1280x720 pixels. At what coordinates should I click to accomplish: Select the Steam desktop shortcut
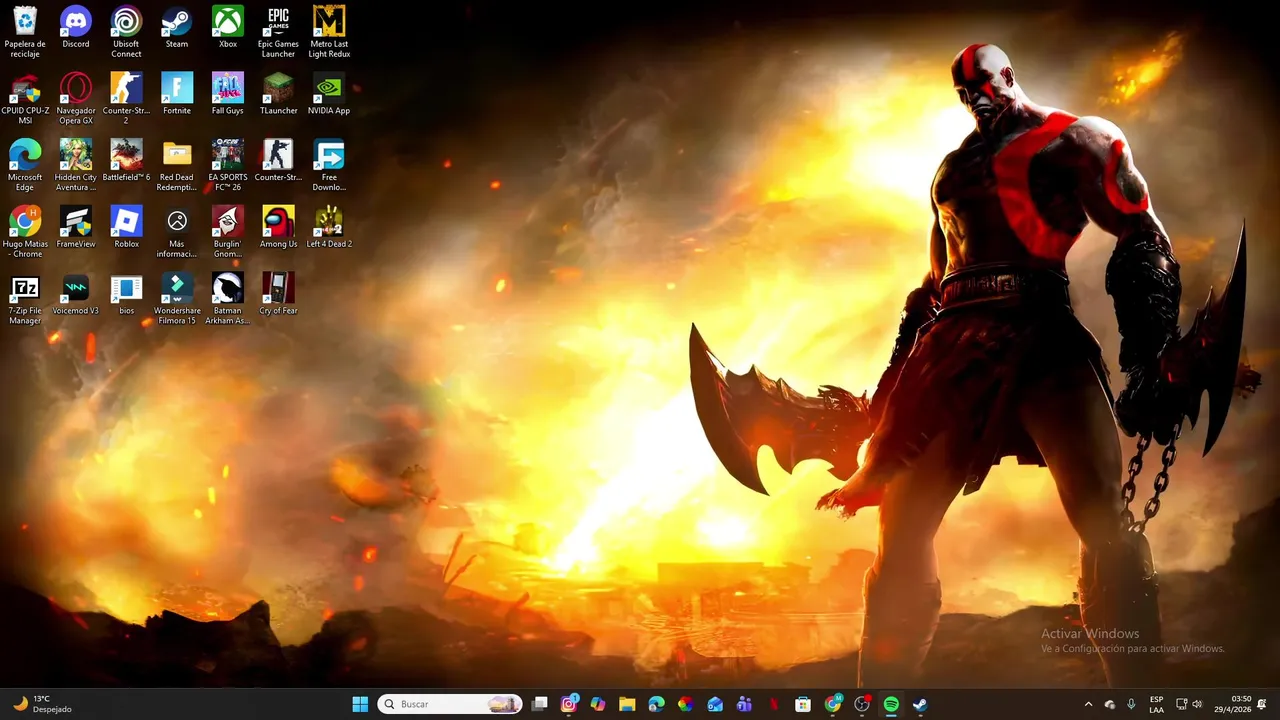coord(177,27)
